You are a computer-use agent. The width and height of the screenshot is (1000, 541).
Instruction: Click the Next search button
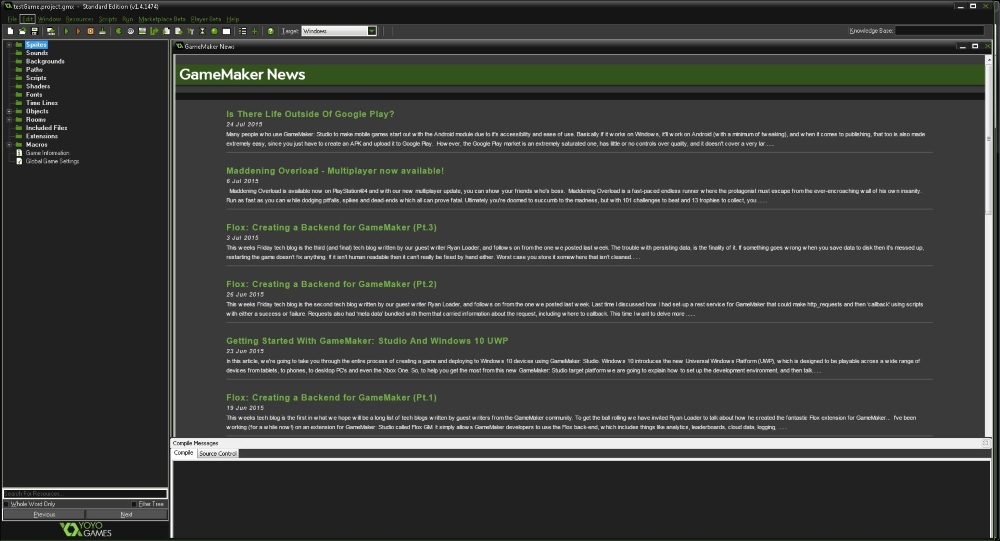[126, 514]
